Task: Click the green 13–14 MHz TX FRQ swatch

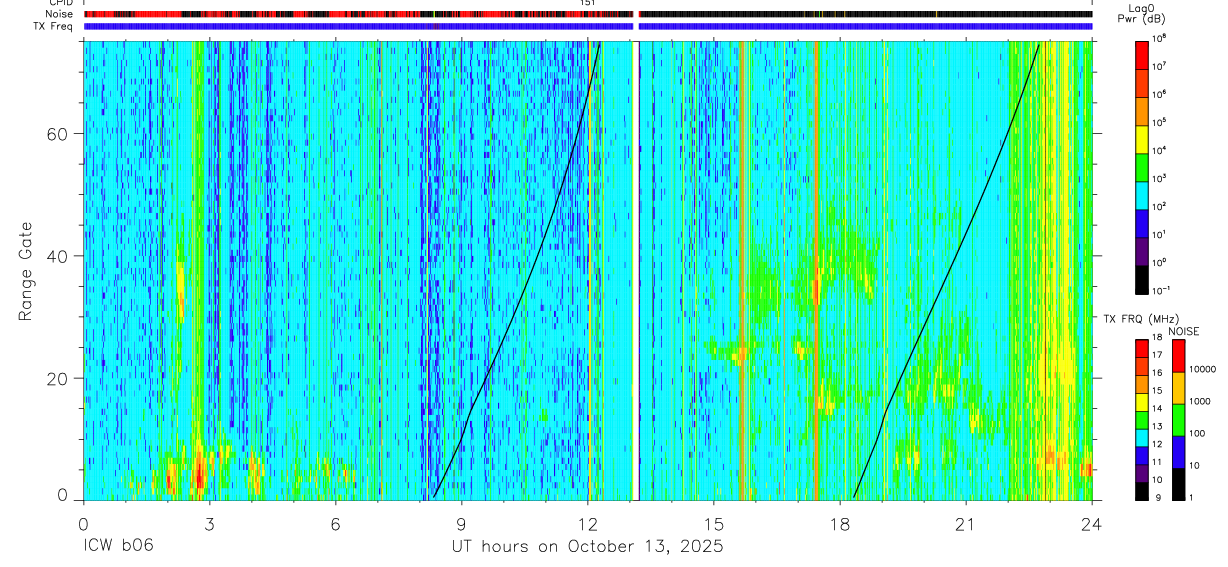Action: coord(1141,420)
